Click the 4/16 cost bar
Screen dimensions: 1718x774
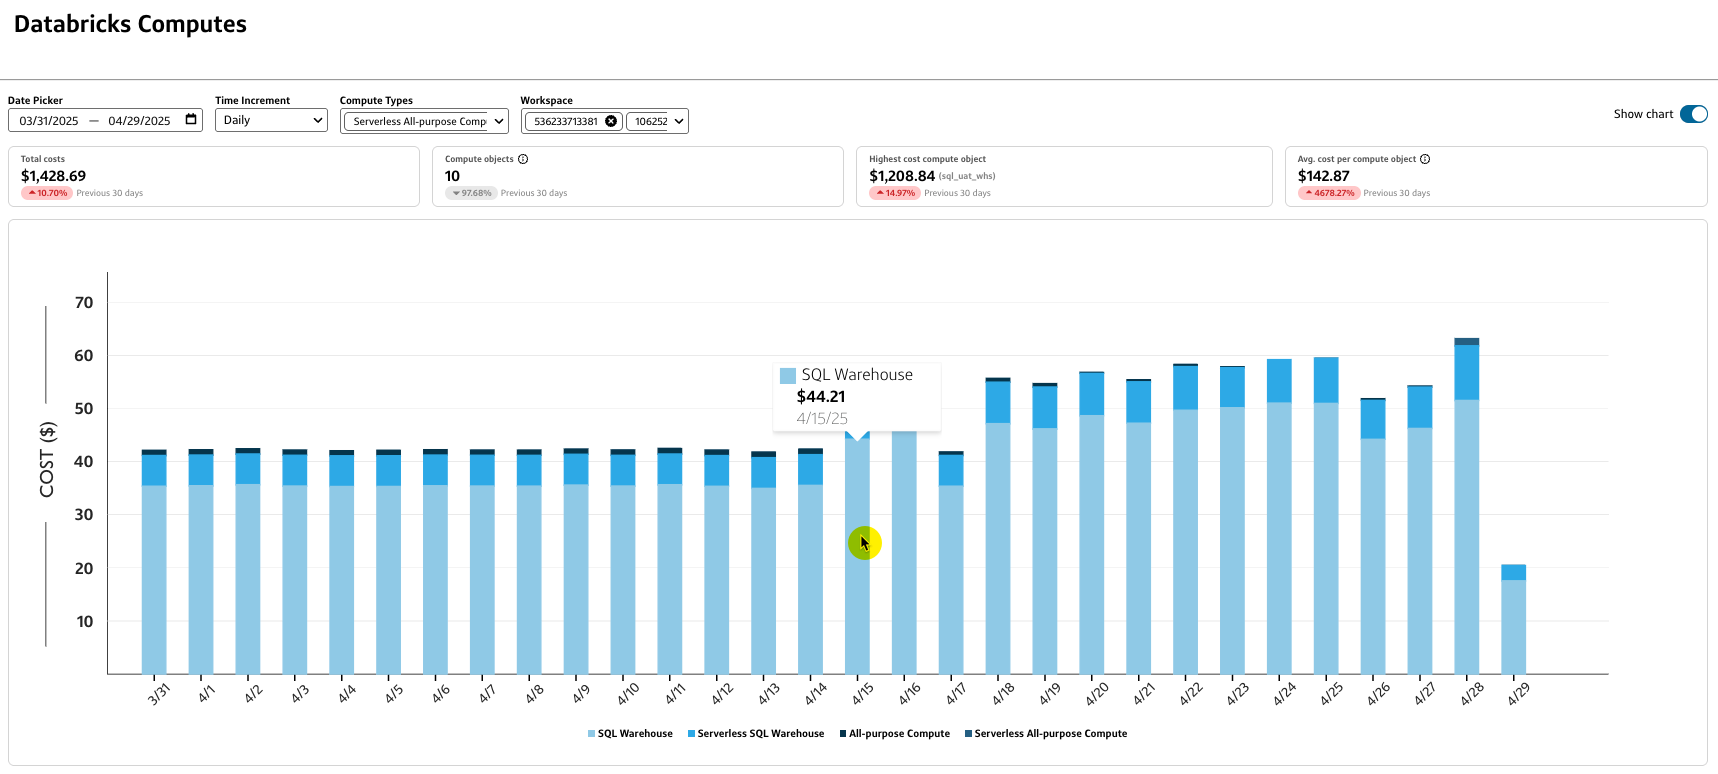click(904, 553)
